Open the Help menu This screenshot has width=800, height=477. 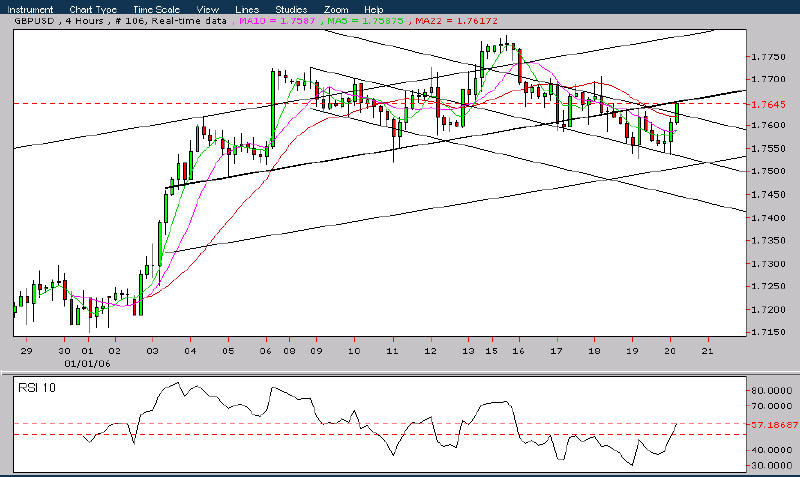click(373, 9)
